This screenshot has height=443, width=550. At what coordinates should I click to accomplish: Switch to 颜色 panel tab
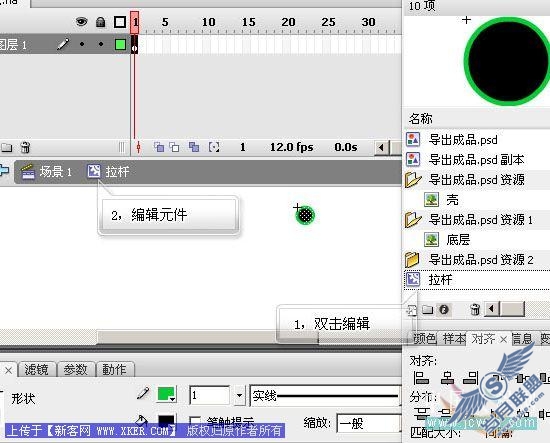pyautogui.click(x=424, y=339)
